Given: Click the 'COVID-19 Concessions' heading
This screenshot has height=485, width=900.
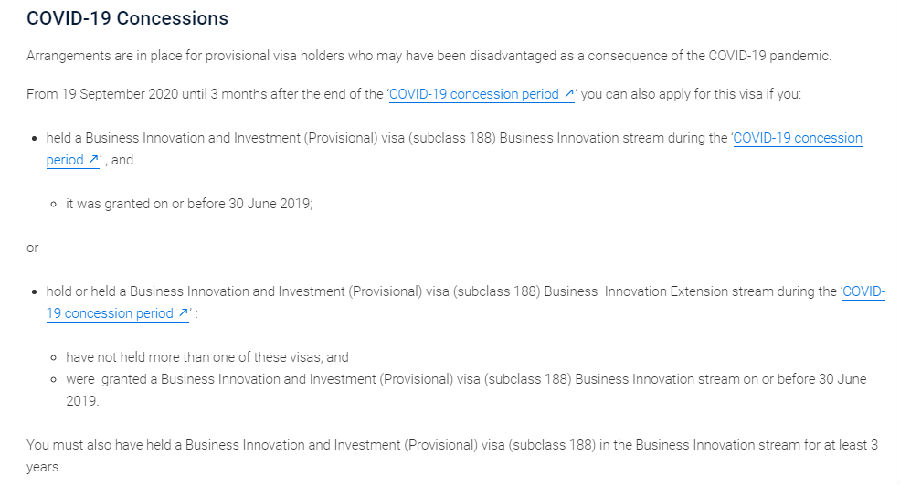Looking at the screenshot, I should (x=127, y=18).
